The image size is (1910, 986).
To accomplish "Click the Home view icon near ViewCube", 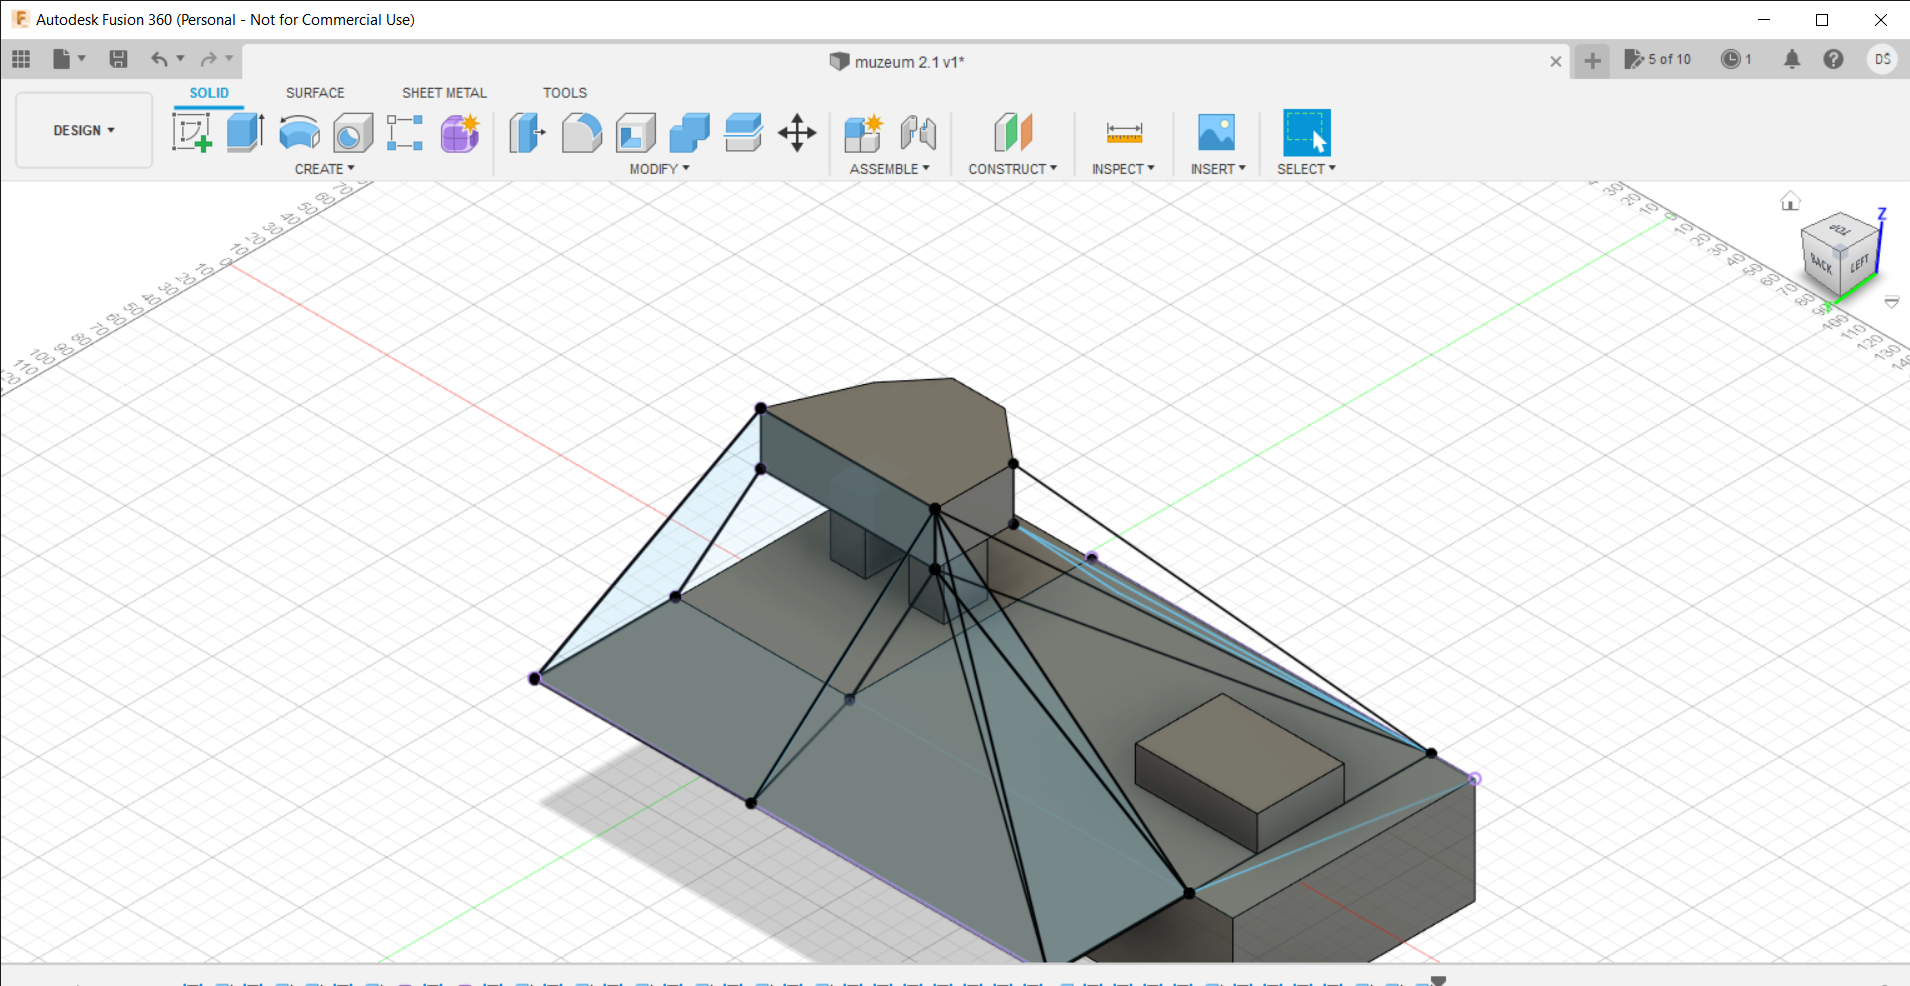I will point(1790,202).
